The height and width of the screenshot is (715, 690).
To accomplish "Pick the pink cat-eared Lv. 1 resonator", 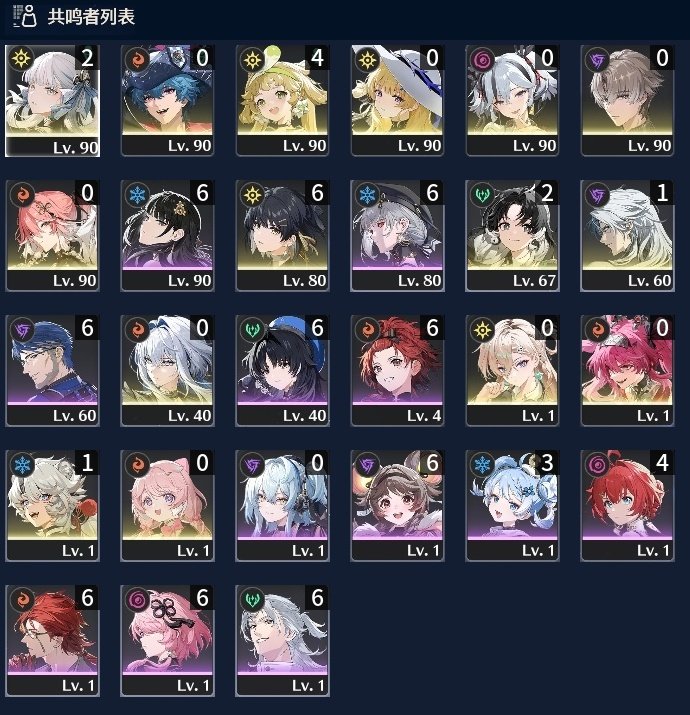I will 167,506.
